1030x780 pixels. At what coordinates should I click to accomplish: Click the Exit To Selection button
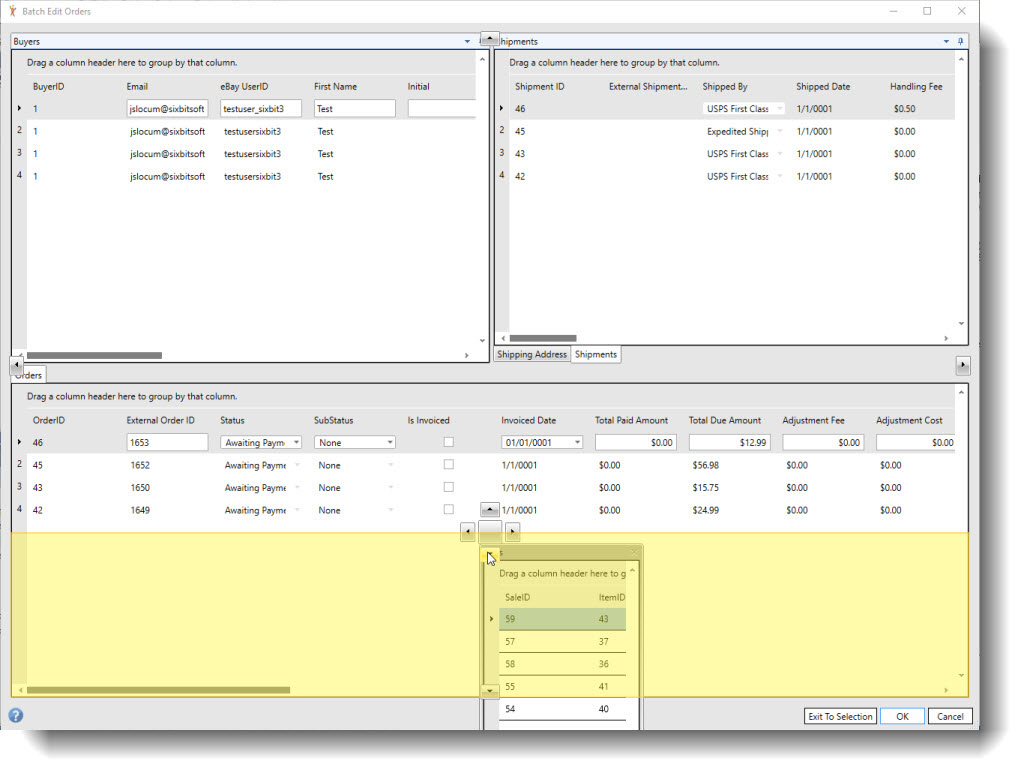tap(840, 716)
